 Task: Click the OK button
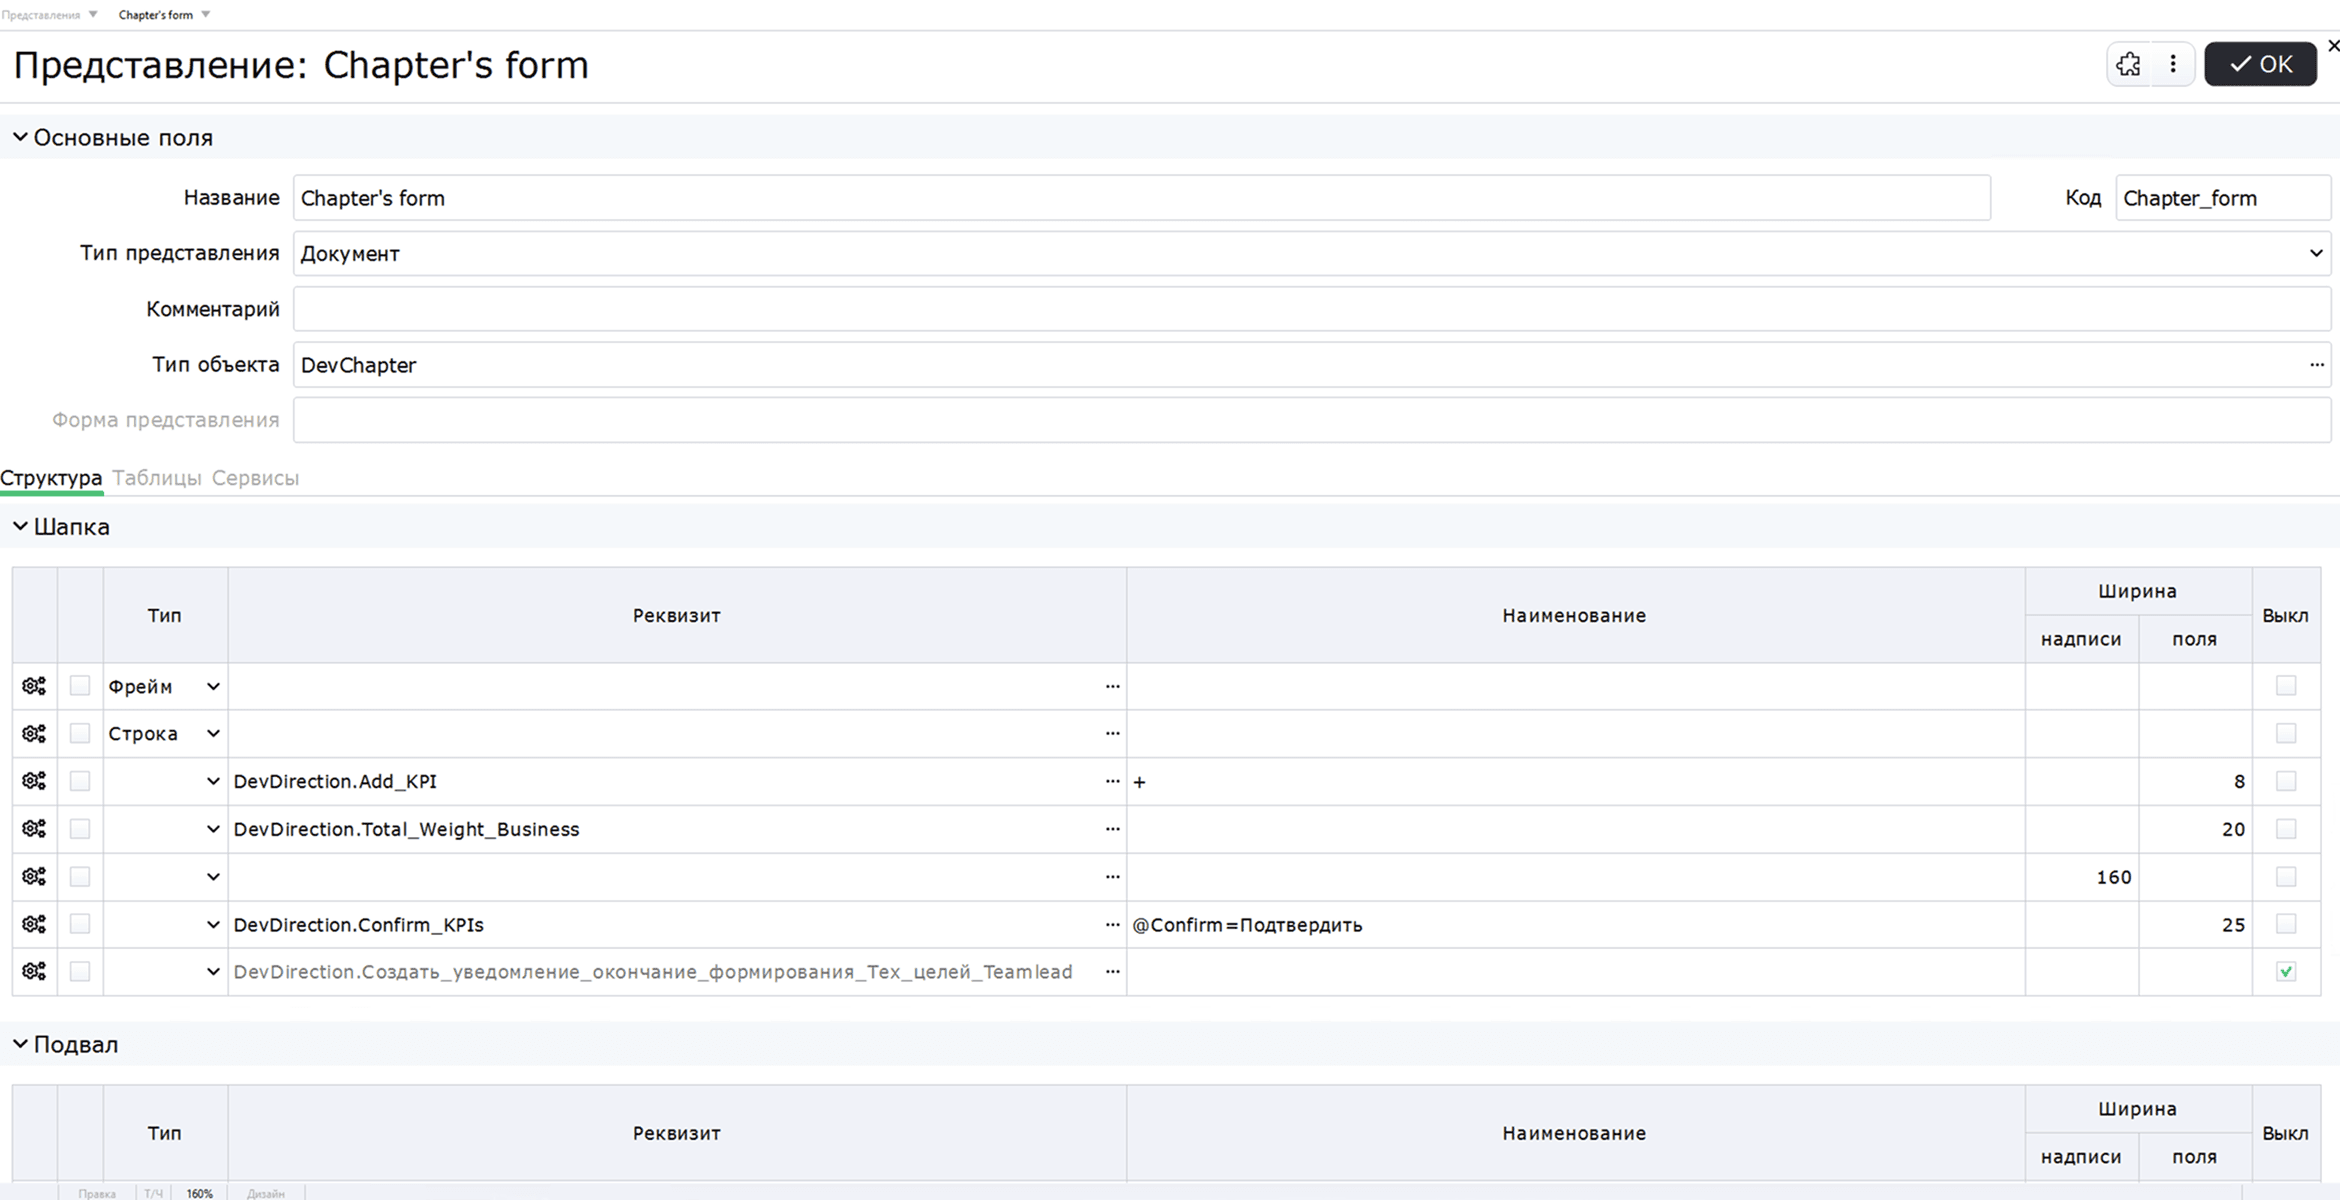coord(2260,65)
